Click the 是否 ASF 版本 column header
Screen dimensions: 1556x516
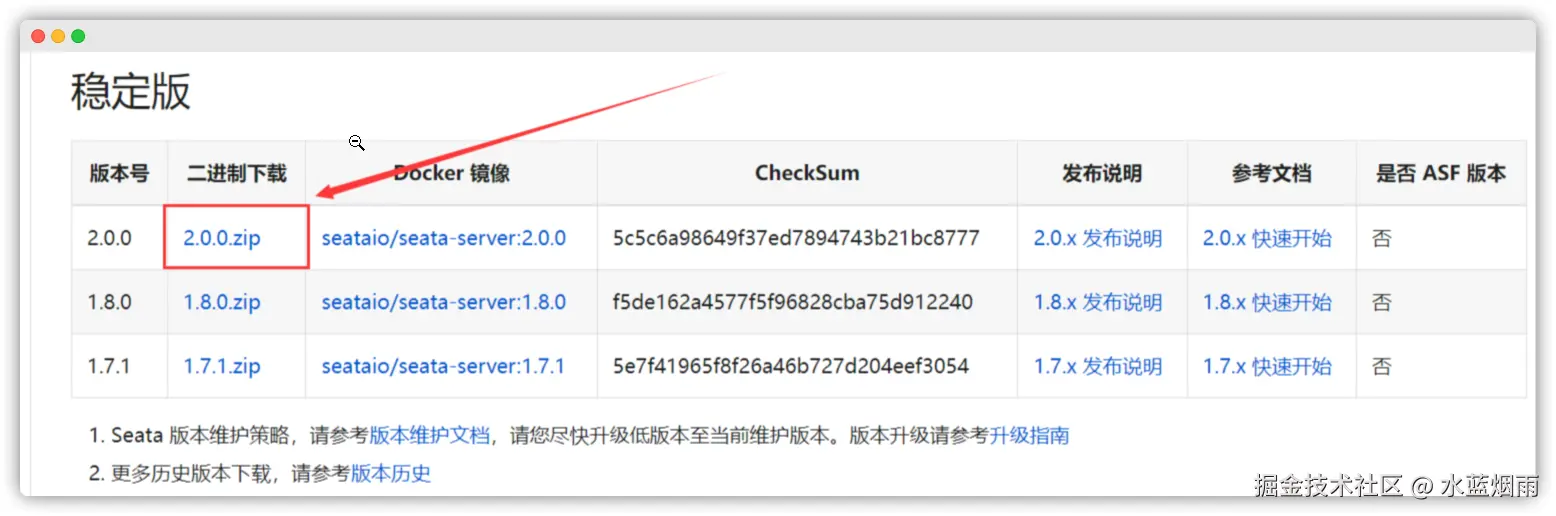1441,173
